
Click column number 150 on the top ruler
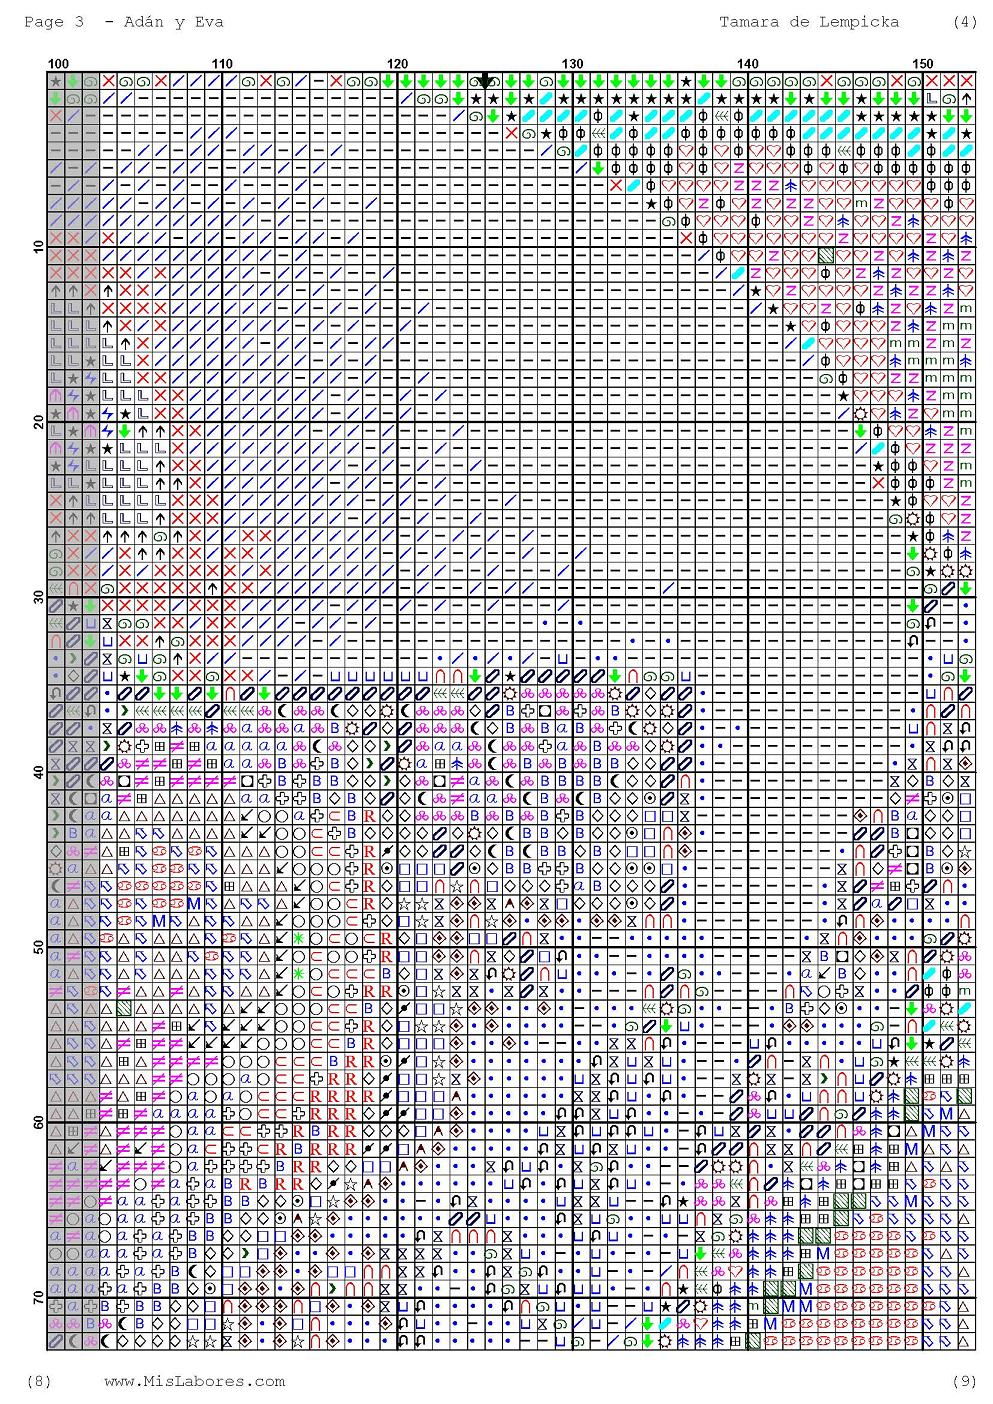(923, 64)
